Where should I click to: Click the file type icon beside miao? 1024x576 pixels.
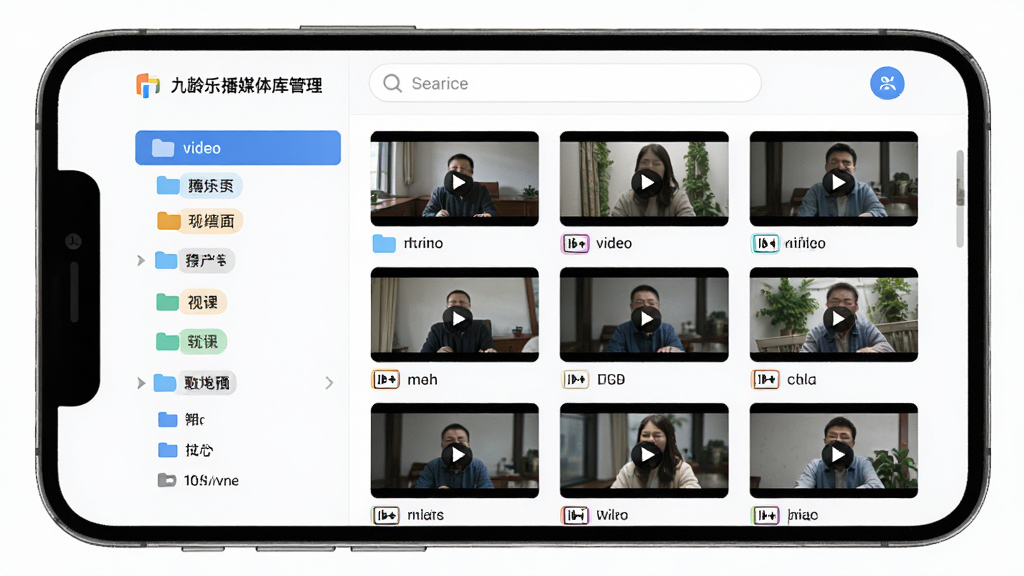tap(765, 515)
